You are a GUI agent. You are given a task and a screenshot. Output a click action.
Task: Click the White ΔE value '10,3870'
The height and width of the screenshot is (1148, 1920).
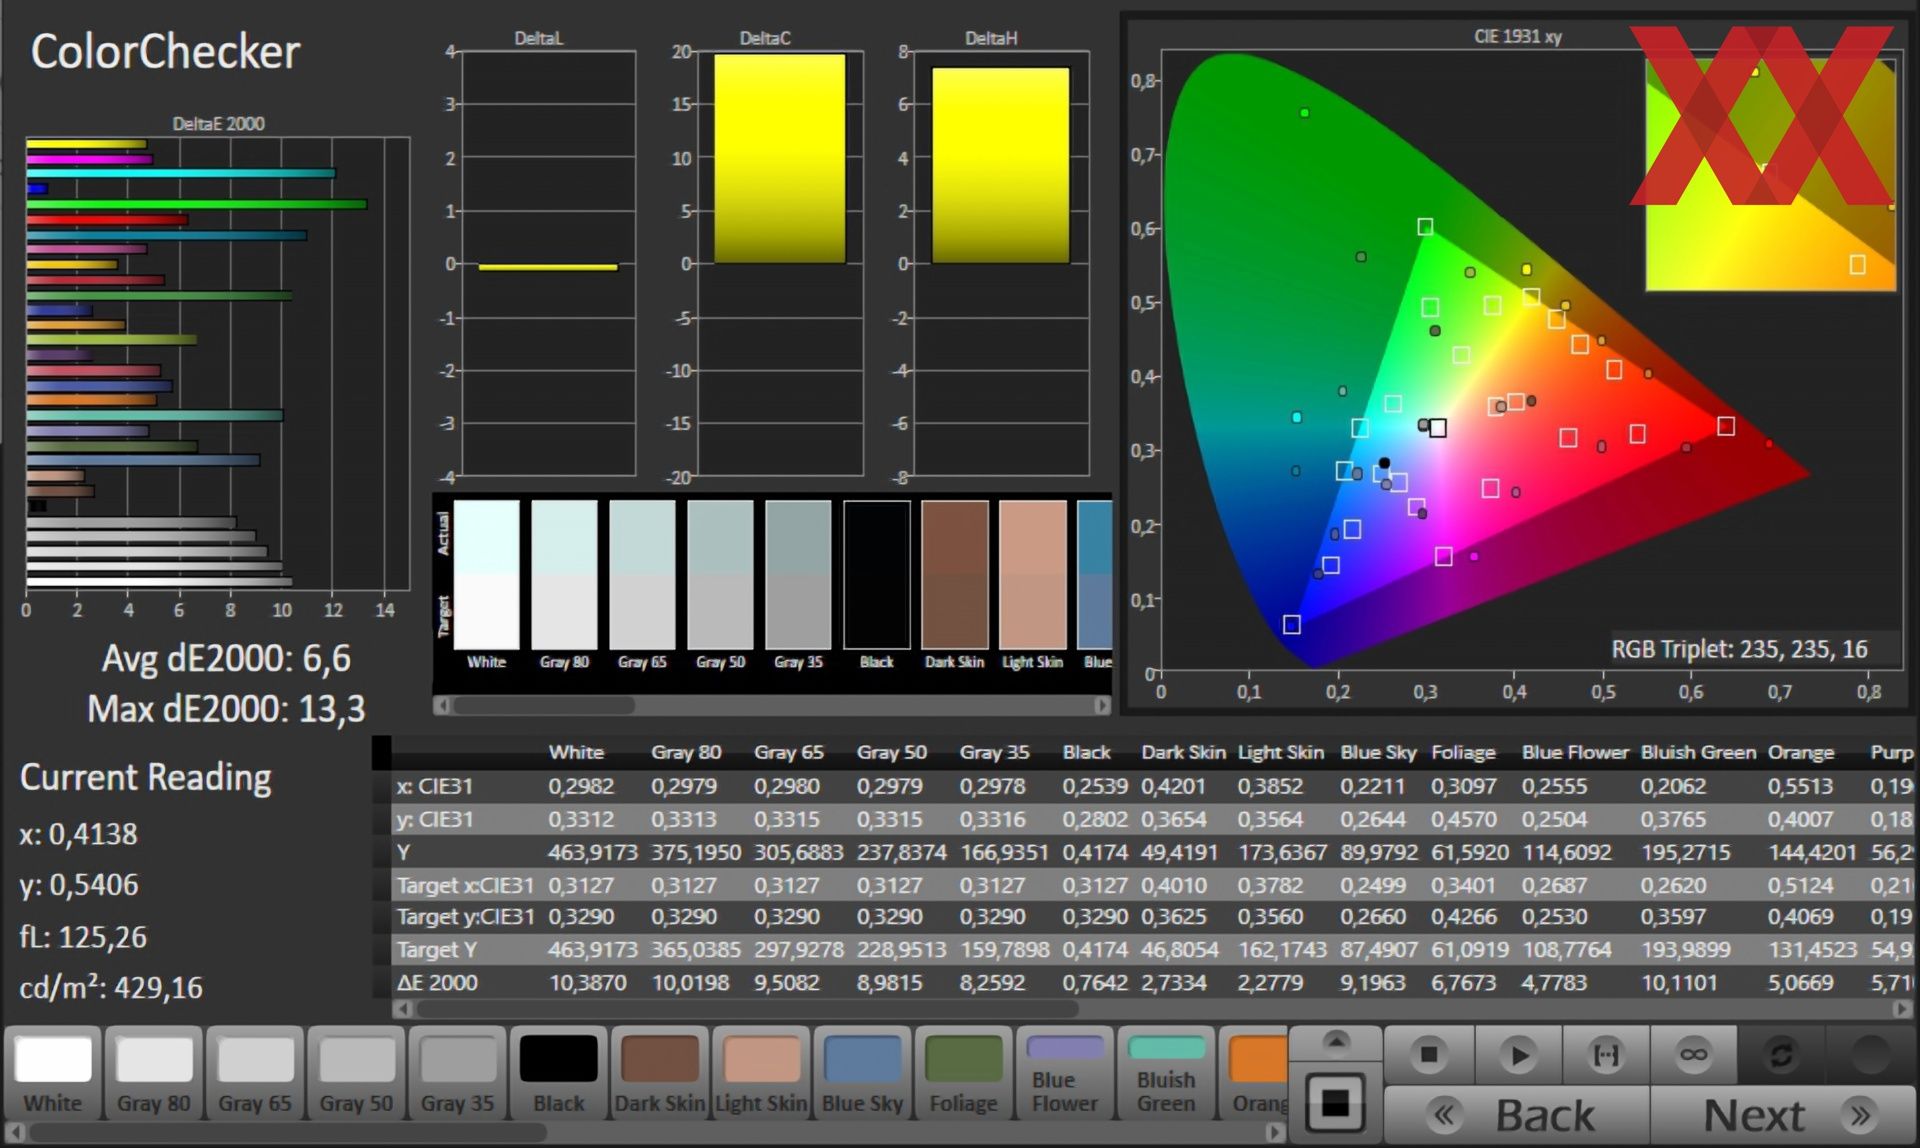(x=588, y=983)
